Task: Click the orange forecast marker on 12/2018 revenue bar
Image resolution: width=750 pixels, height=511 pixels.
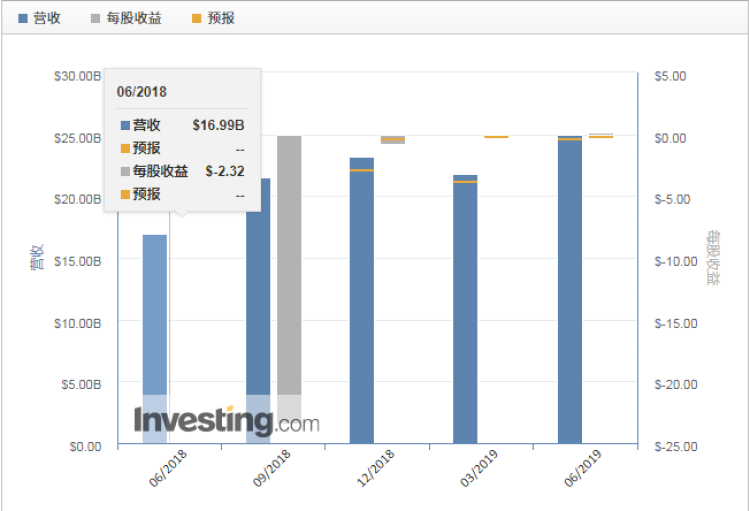Action: [362, 170]
